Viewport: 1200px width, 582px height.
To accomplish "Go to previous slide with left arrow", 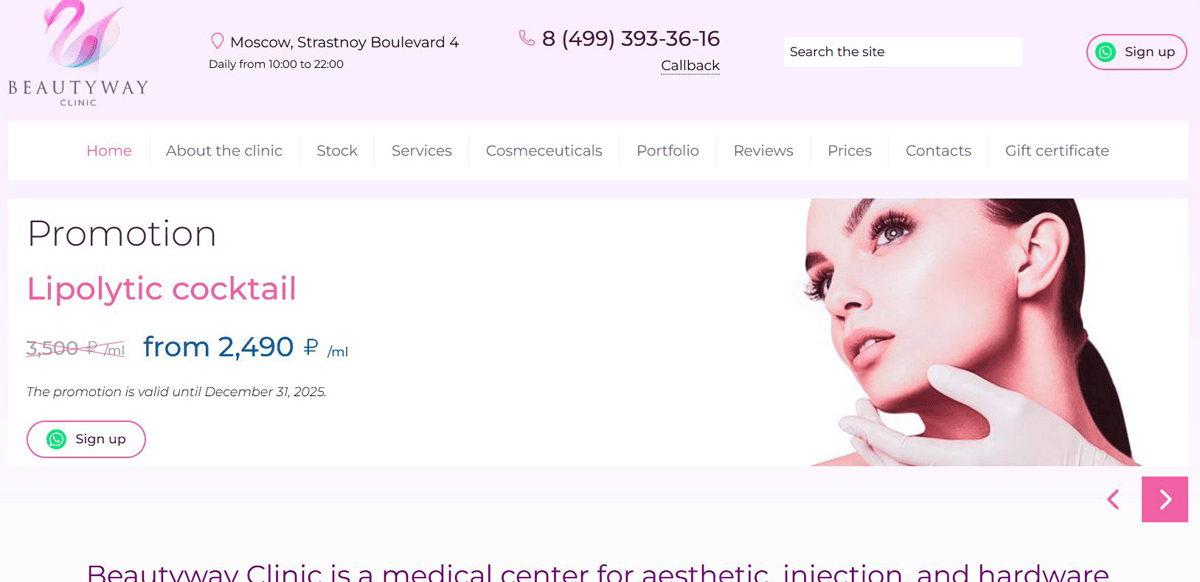I will coord(1113,499).
